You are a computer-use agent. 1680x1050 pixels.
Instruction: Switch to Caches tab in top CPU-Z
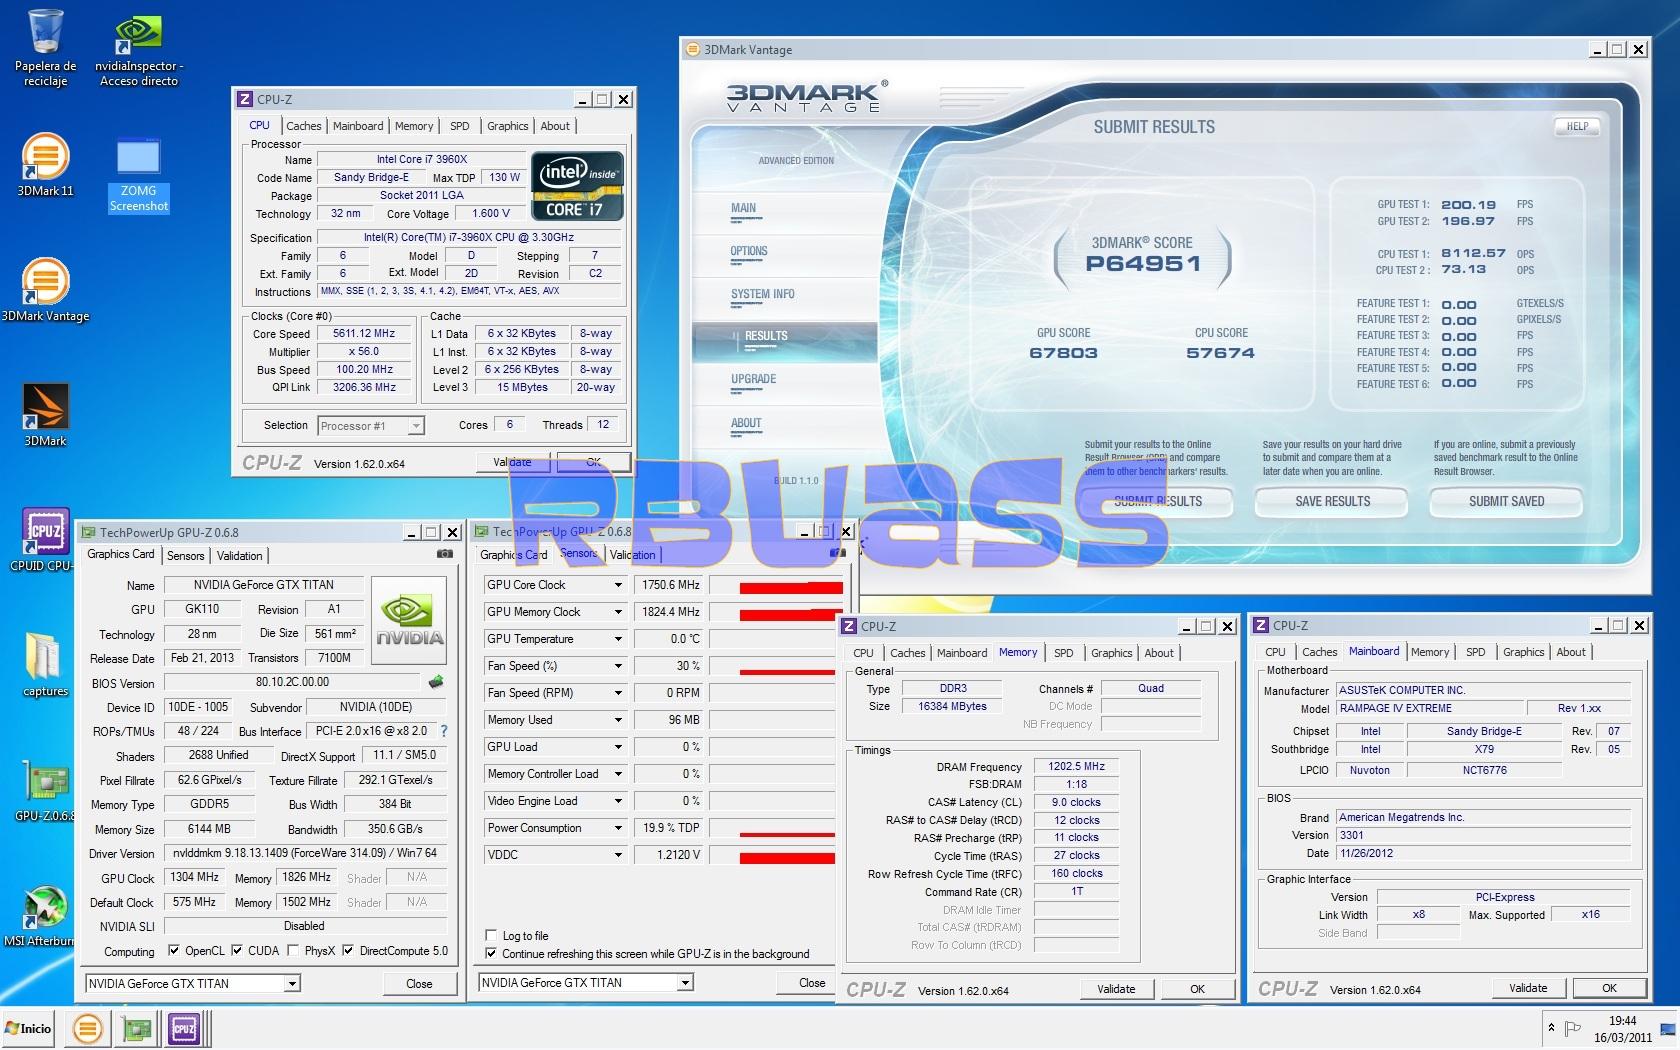[x=303, y=126]
